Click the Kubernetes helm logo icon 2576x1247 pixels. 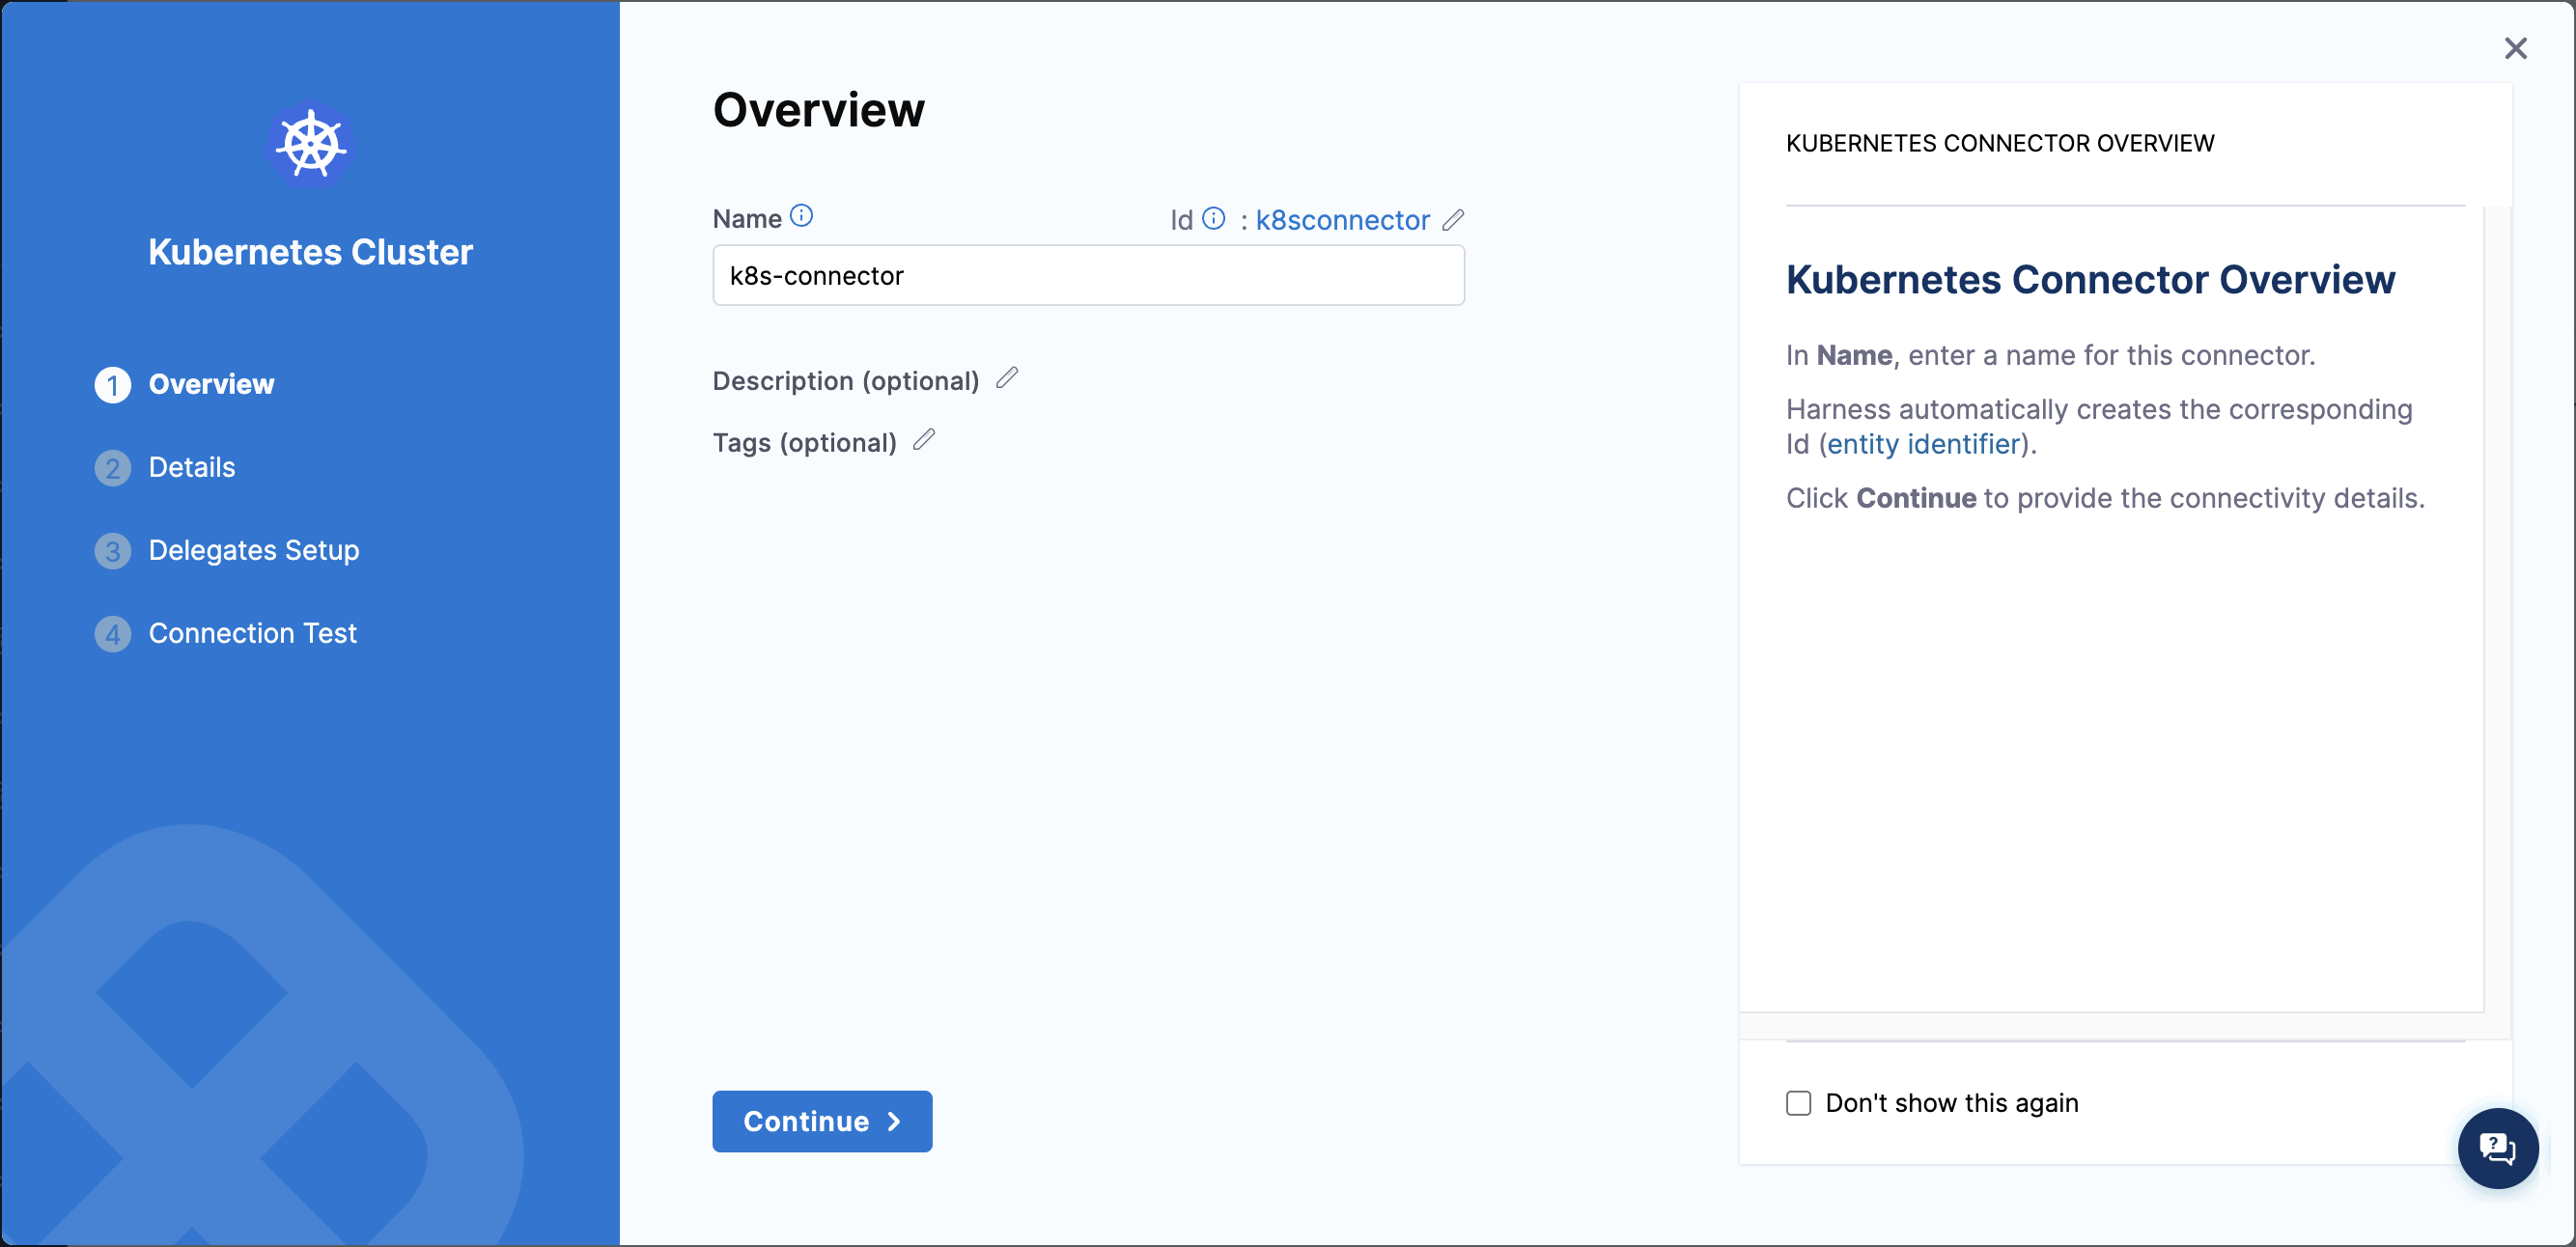[311, 146]
